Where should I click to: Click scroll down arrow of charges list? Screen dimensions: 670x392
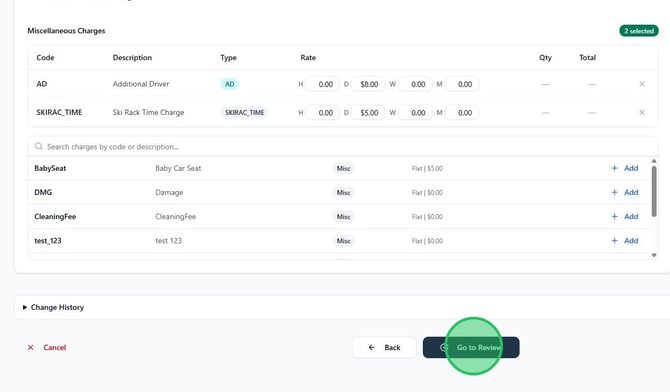pyautogui.click(x=654, y=255)
